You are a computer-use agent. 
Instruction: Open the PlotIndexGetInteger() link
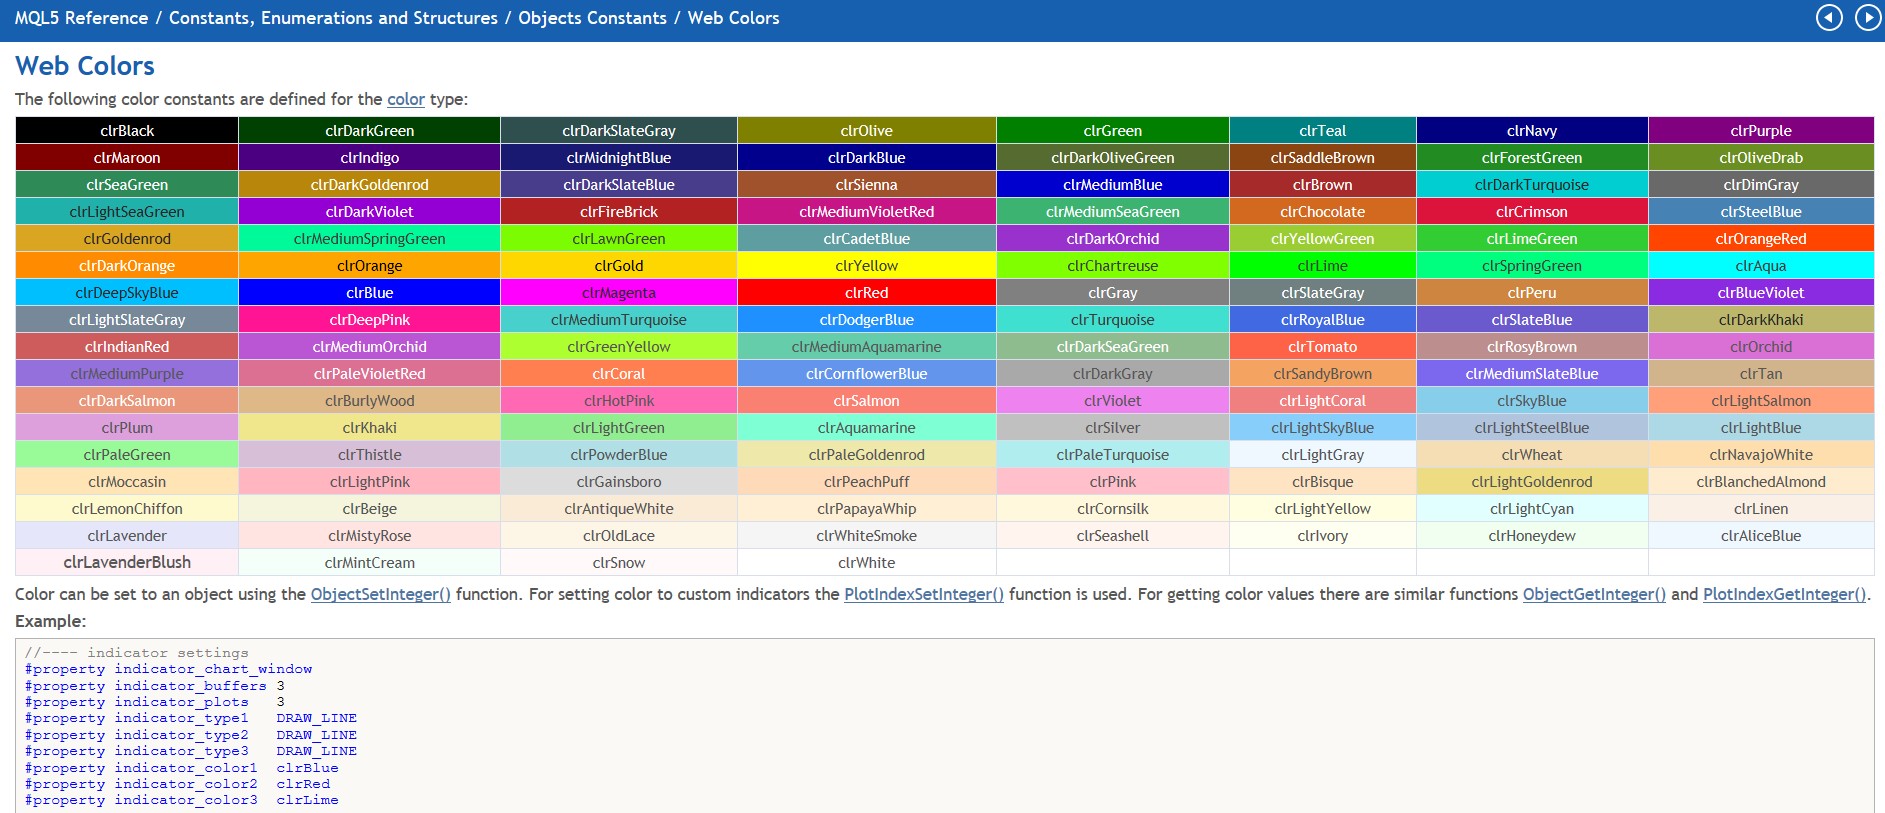click(1784, 594)
